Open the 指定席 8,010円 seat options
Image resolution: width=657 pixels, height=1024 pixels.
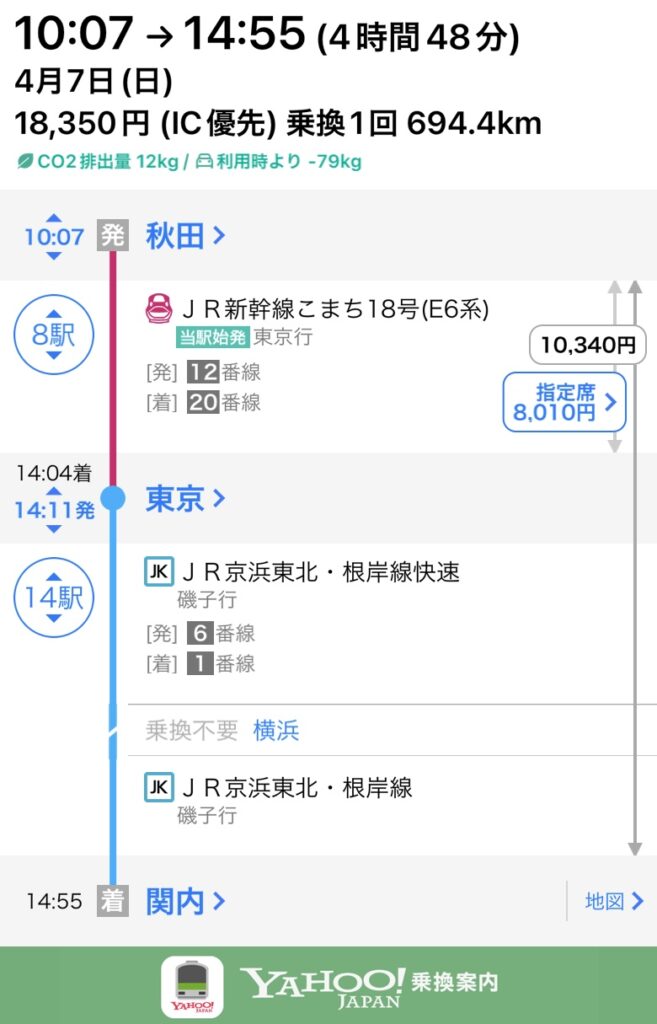click(564, 401)
